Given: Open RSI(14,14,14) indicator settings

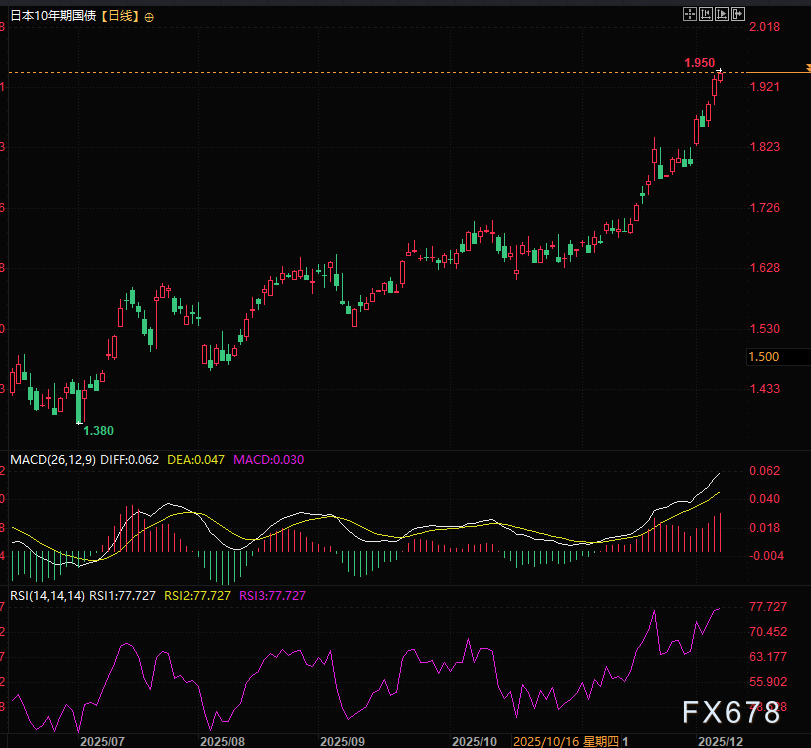Looking at the screenshot, I should tap(46, 595).
